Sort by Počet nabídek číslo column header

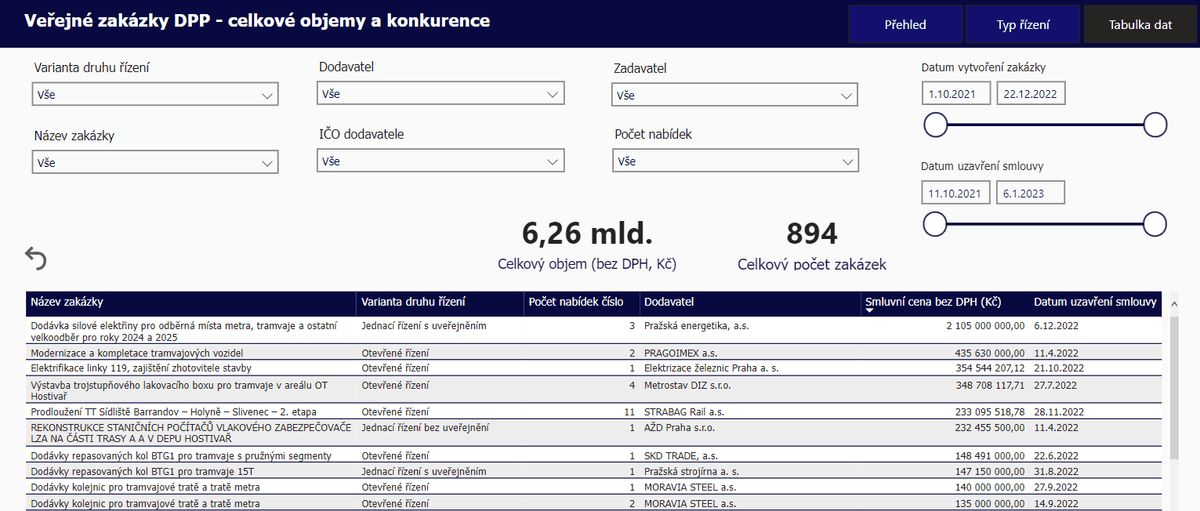580,301
